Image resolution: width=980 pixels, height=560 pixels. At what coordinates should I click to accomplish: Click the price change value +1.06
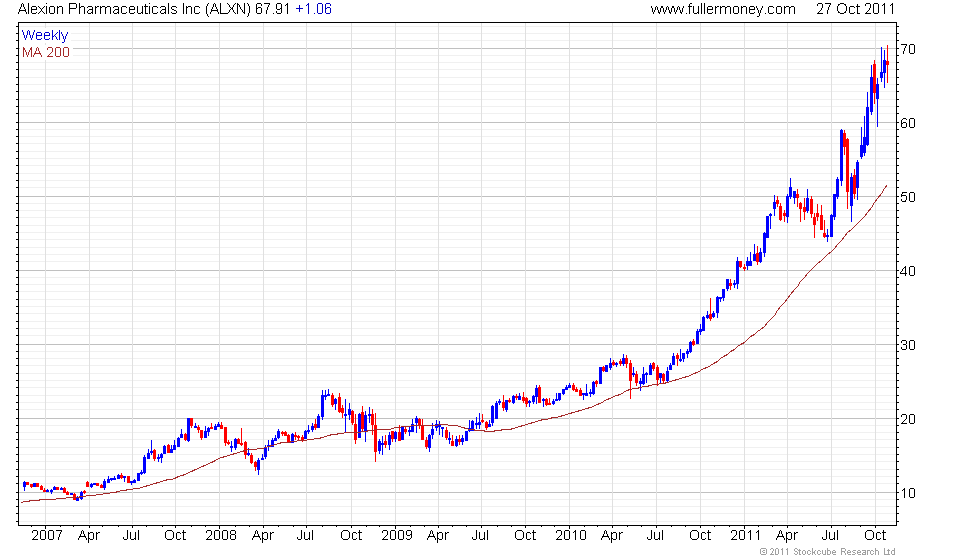(313, 9)
